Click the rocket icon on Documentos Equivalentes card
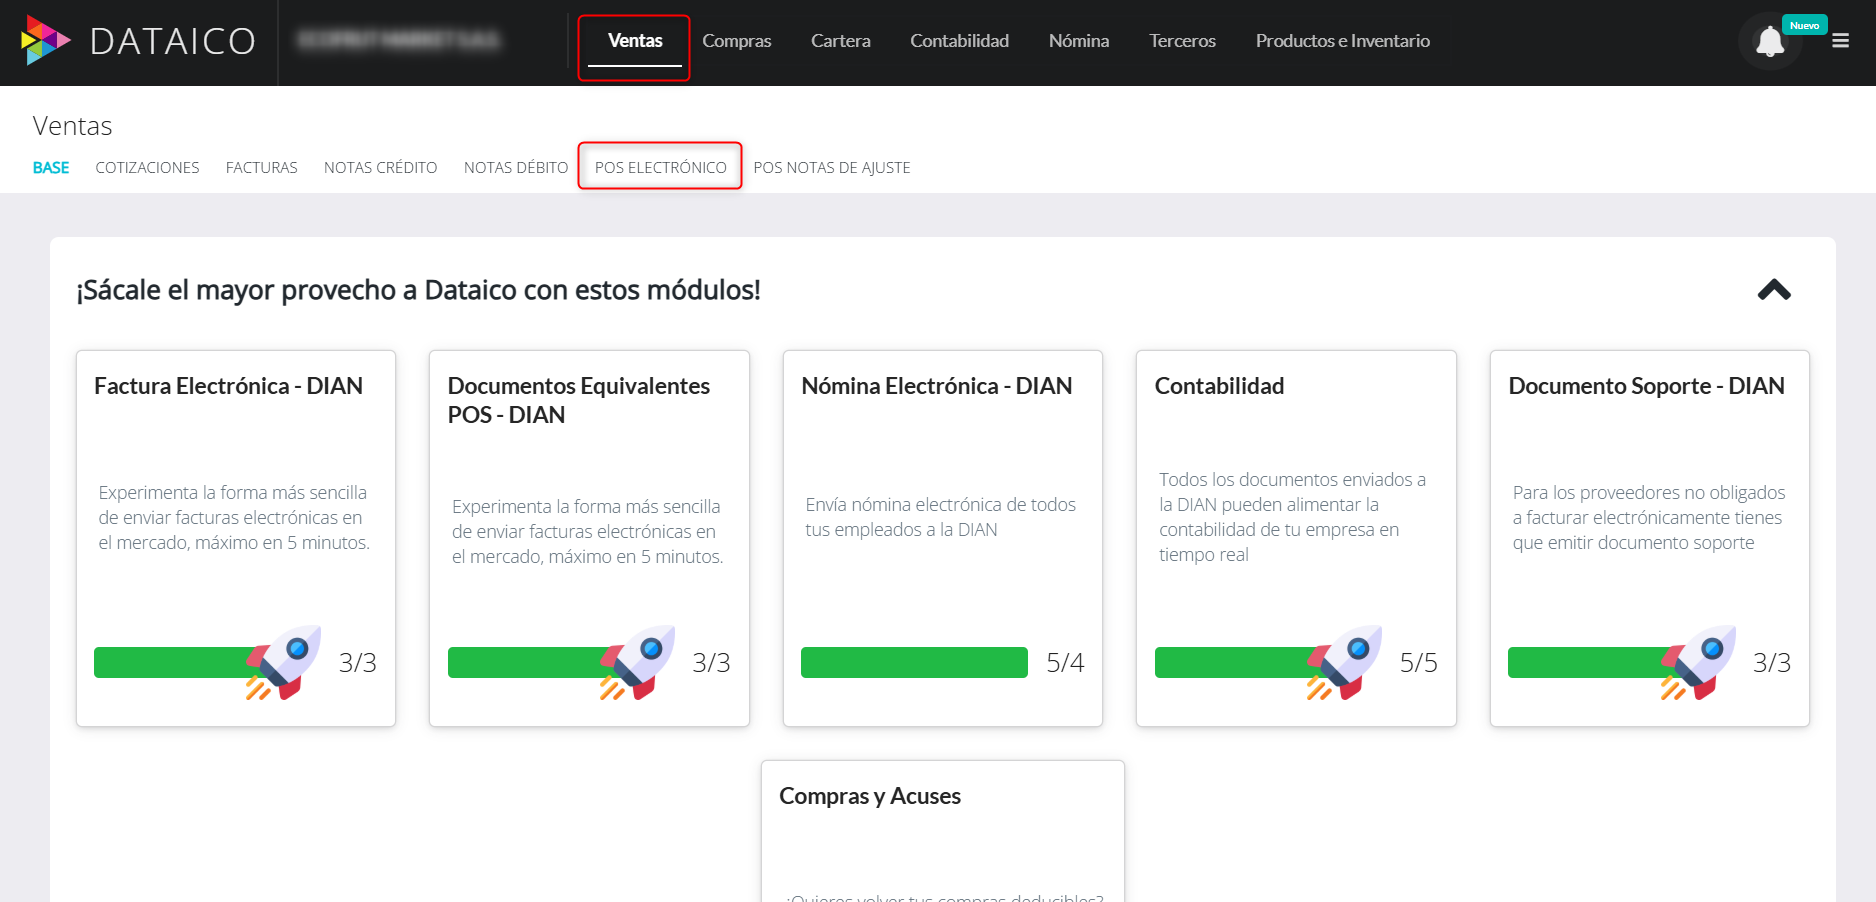Screen dimensions: 1876x902 click(637, 662)
